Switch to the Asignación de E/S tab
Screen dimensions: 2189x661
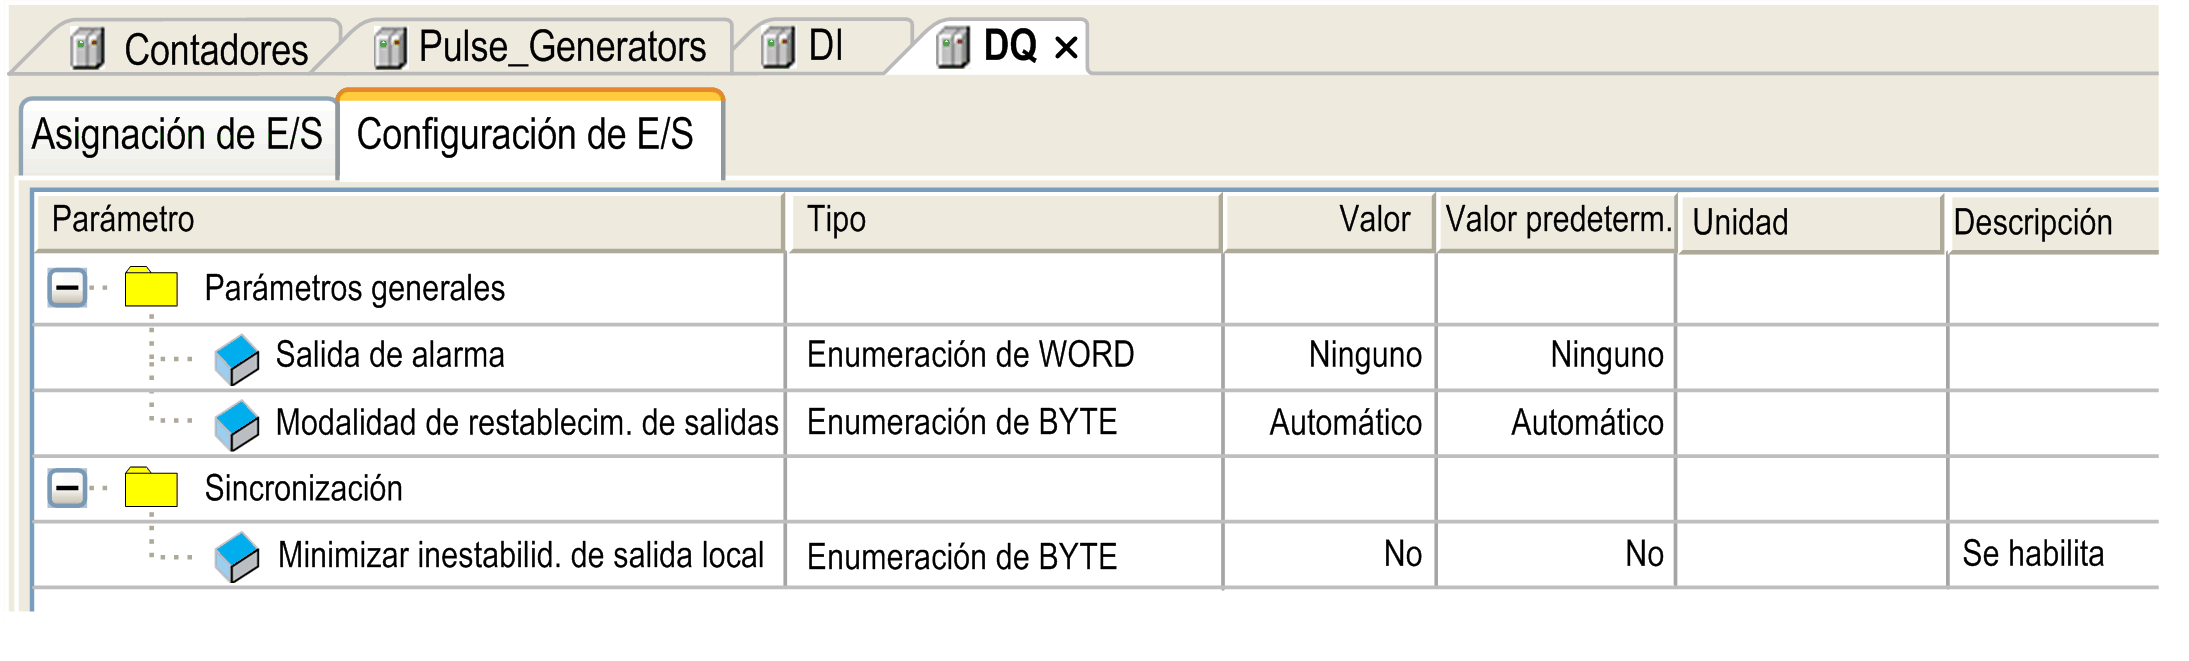[178, 136]
